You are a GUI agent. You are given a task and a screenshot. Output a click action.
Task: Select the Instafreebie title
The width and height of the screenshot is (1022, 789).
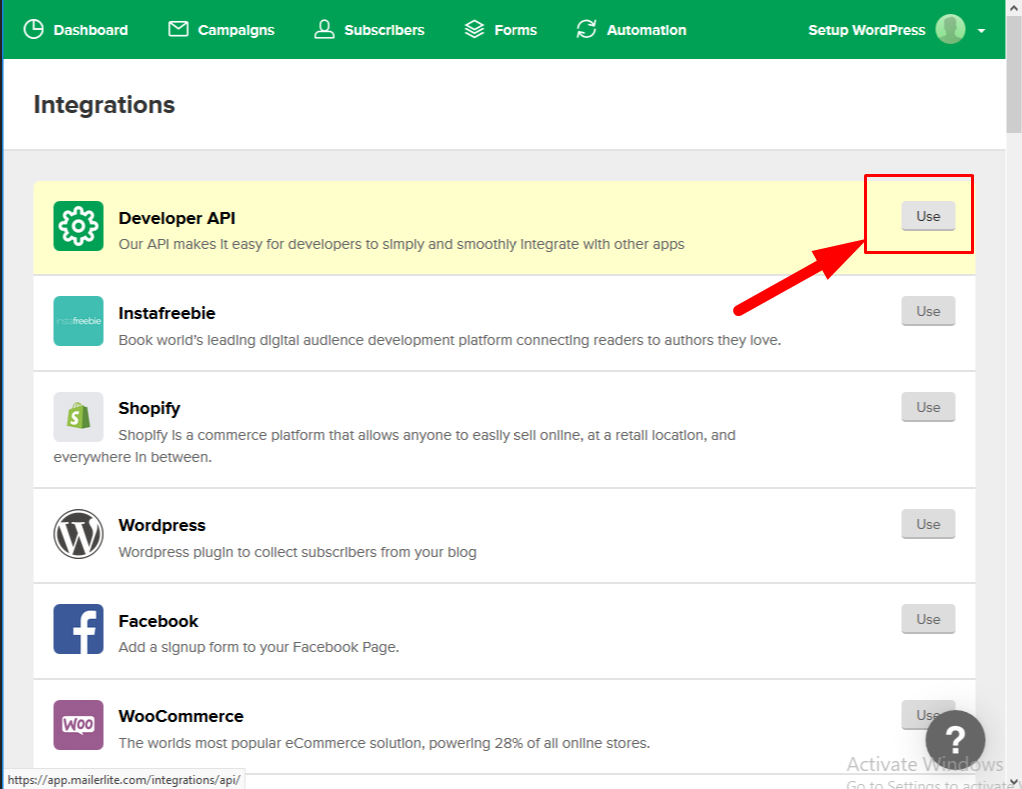pyautogui.click(x=167, y=313)
